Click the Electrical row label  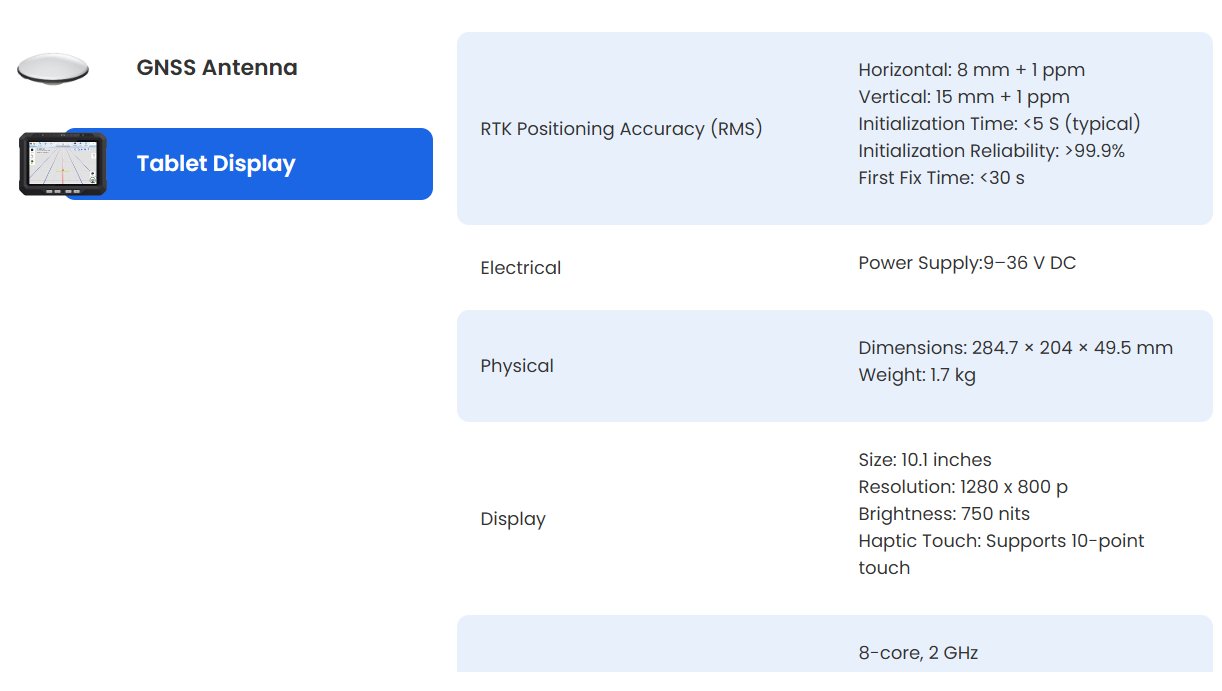[x=520, y=268]
